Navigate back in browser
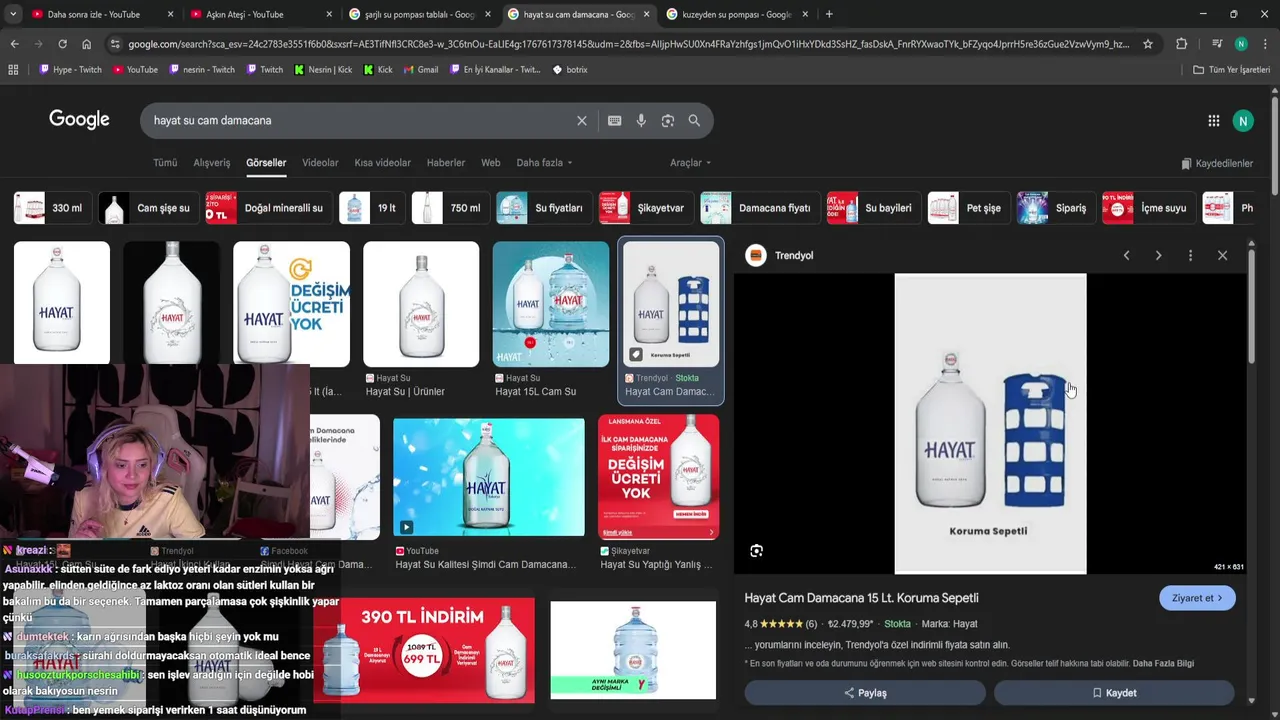The height and width of the screenshot is (720, 1280). (x=14, y=44)
